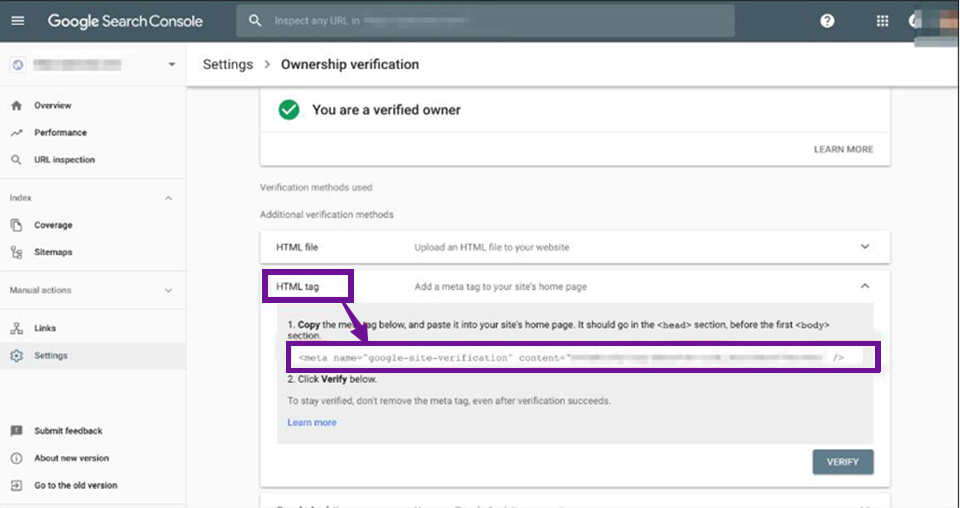Expand the HTML file verification method
960x508 pixels.
(x=864, y=247)
